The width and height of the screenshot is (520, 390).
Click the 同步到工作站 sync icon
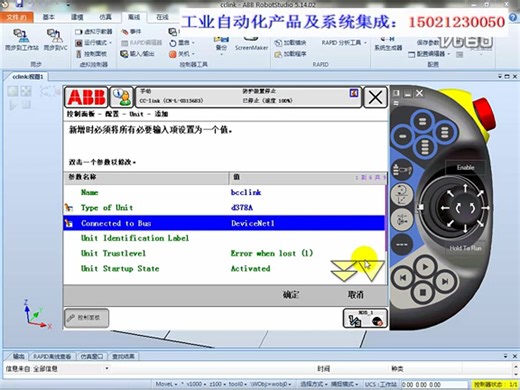(21, 39)
